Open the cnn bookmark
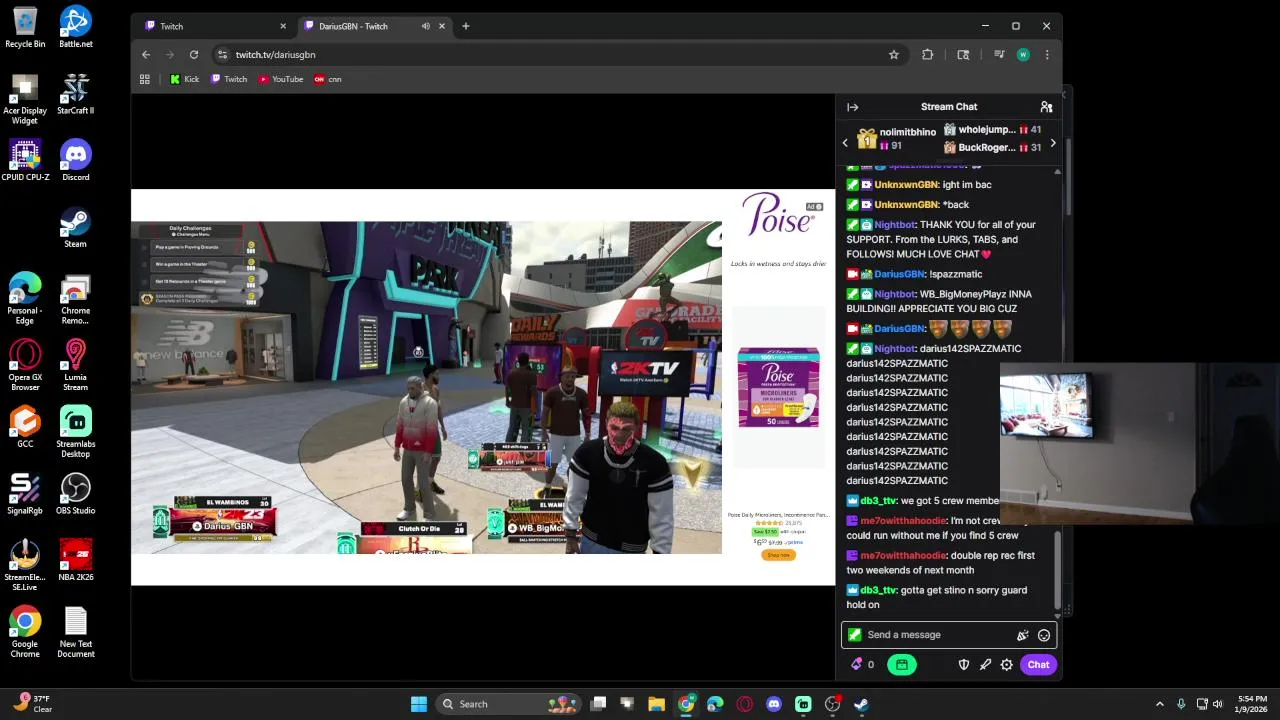 [328, 79]
